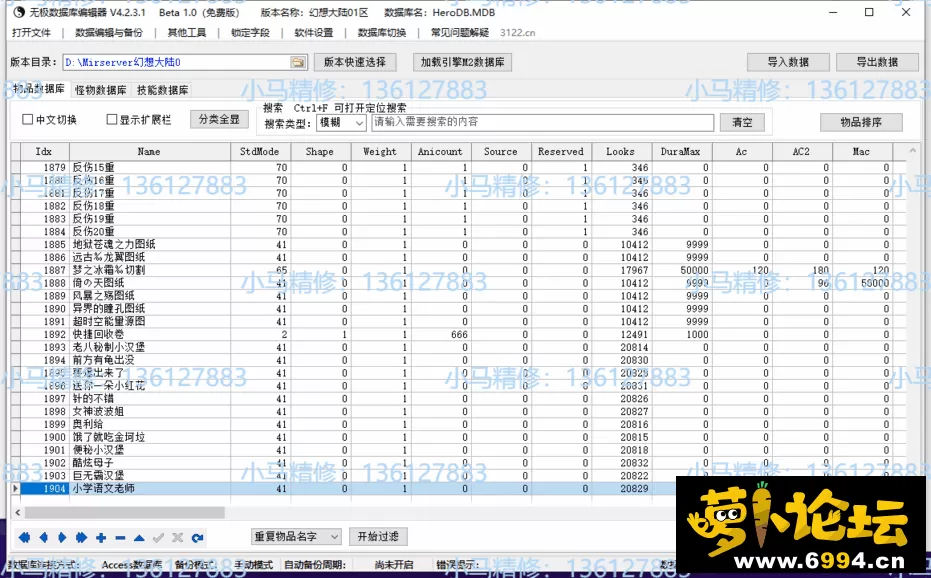Image resolution: width=931 pixels, height=578 pixels.
Task: Click the horizontal scrollbar thumb below table
Action: [x=125, y=512]
